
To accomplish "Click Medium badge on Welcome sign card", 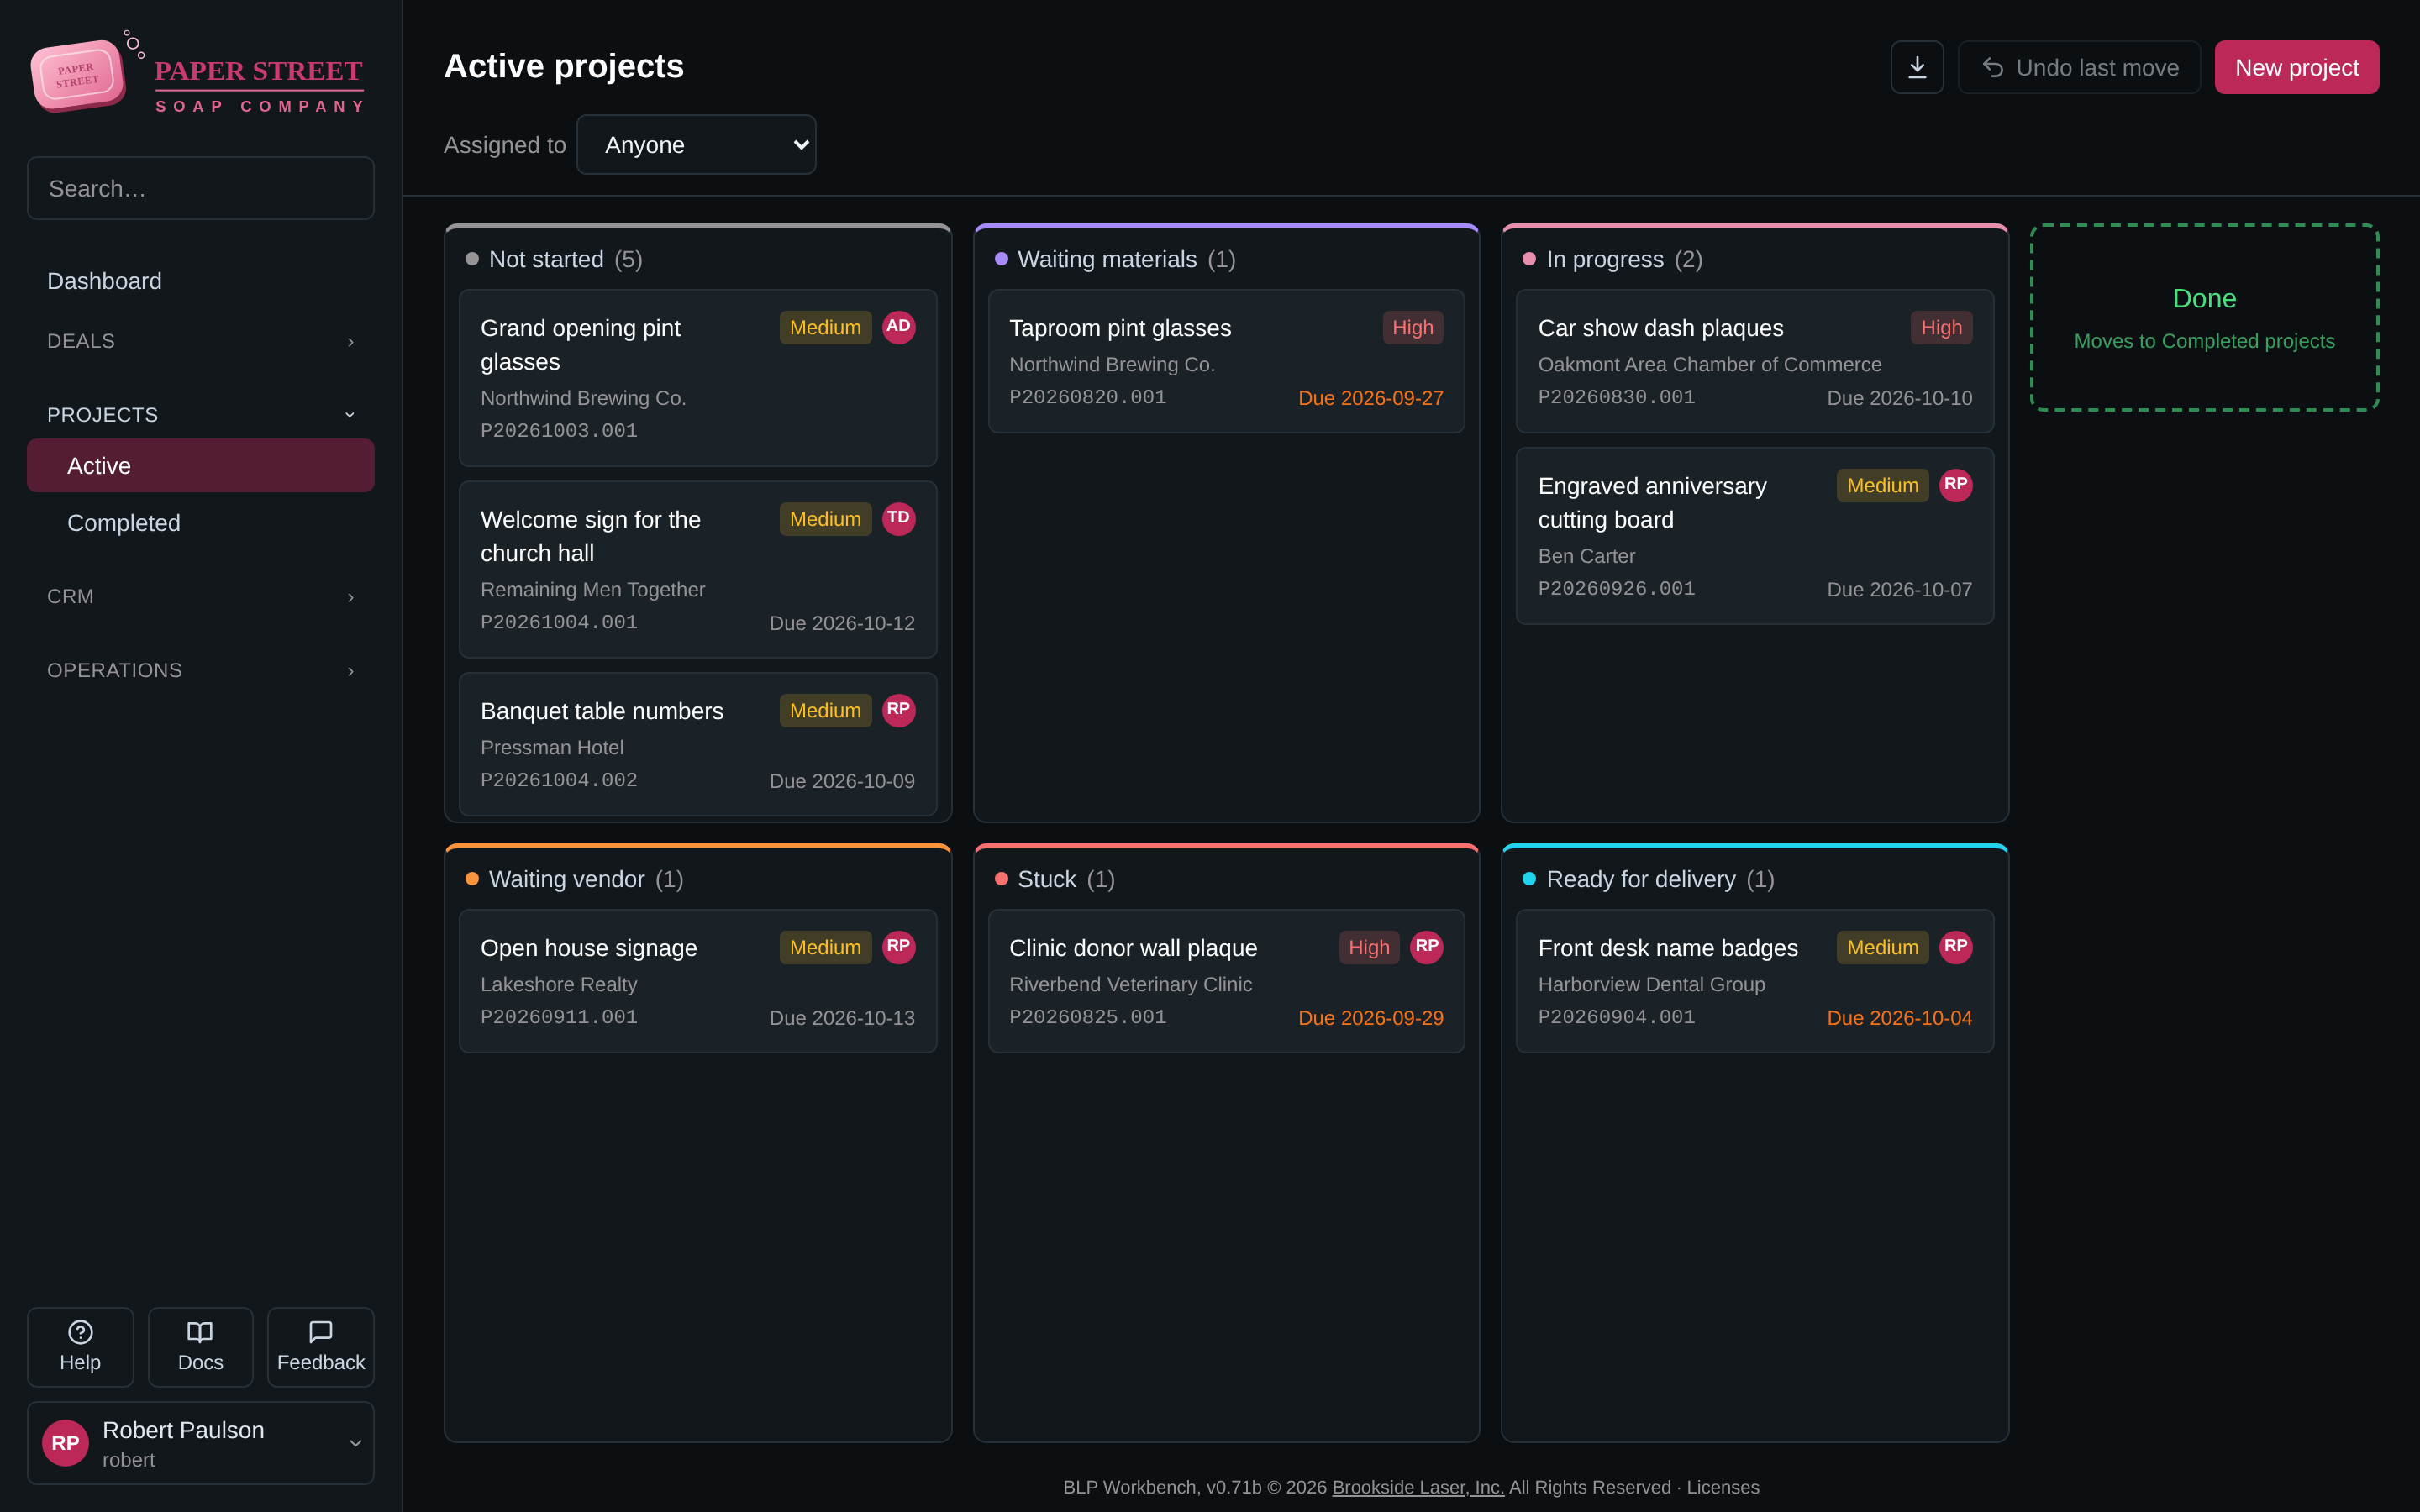I will coord(825,518).
